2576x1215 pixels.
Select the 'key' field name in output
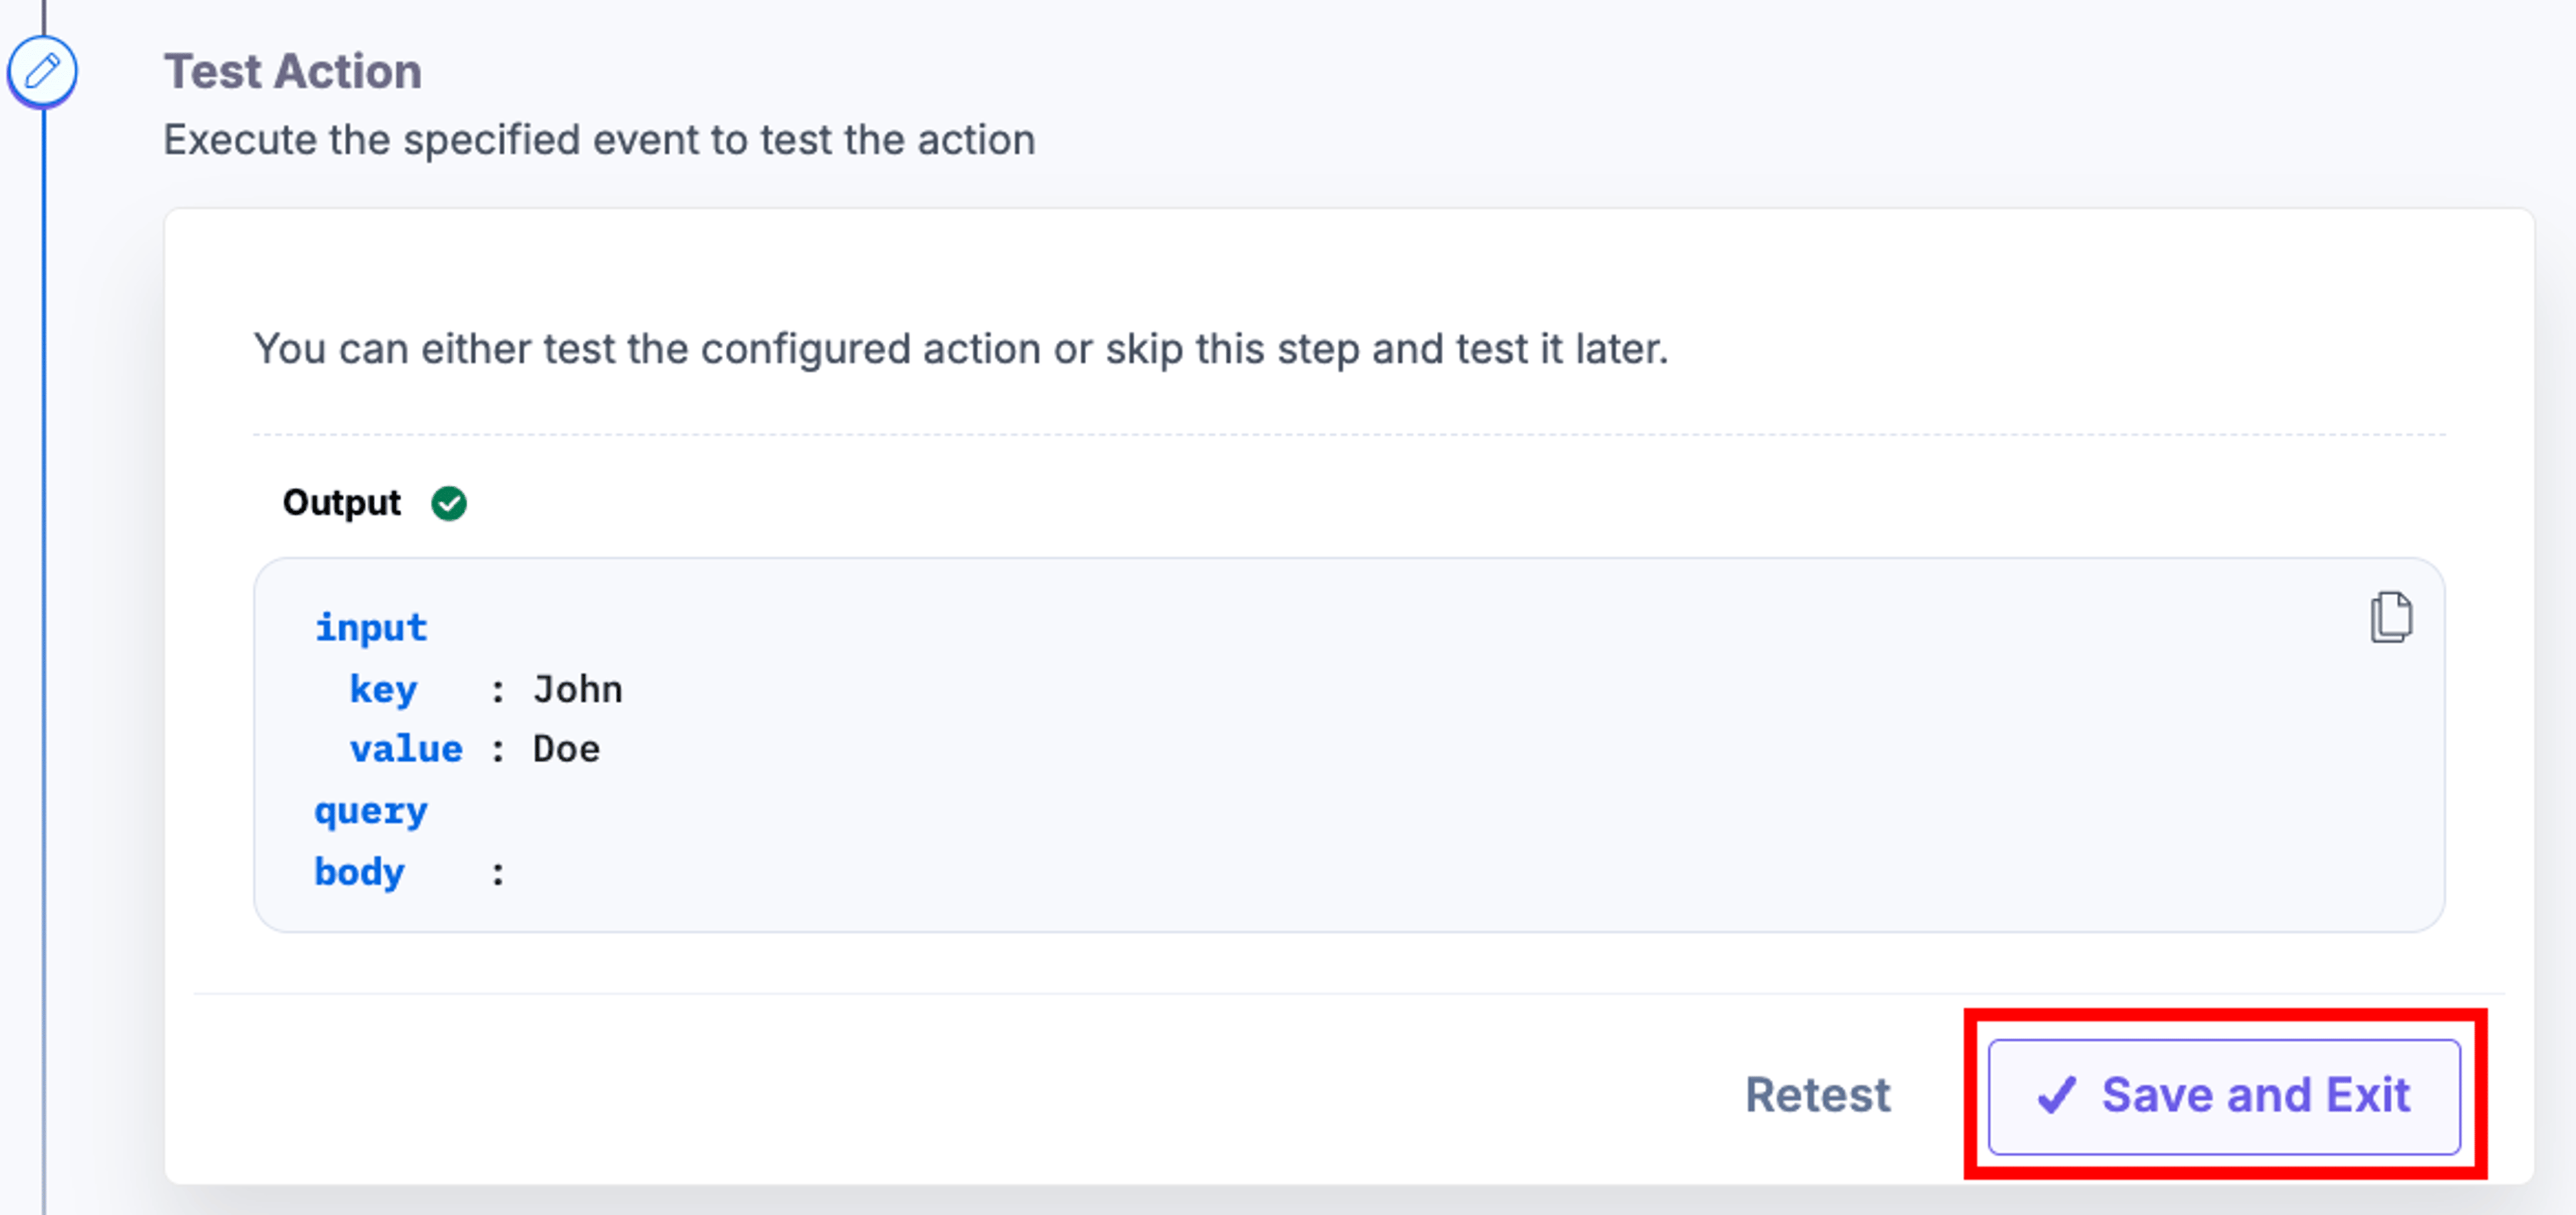pos(383,690)
